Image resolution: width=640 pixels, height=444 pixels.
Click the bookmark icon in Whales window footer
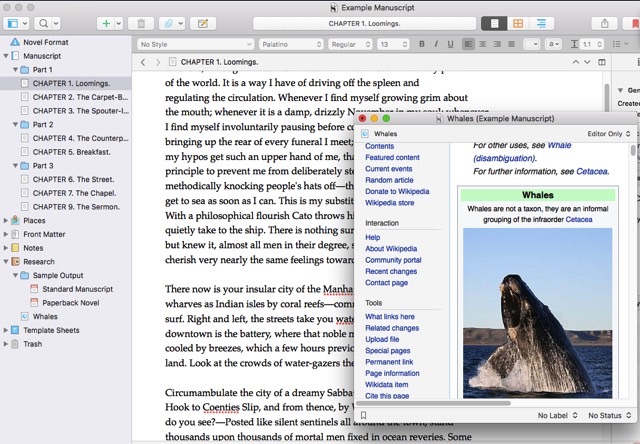click(x=363, y=415)
